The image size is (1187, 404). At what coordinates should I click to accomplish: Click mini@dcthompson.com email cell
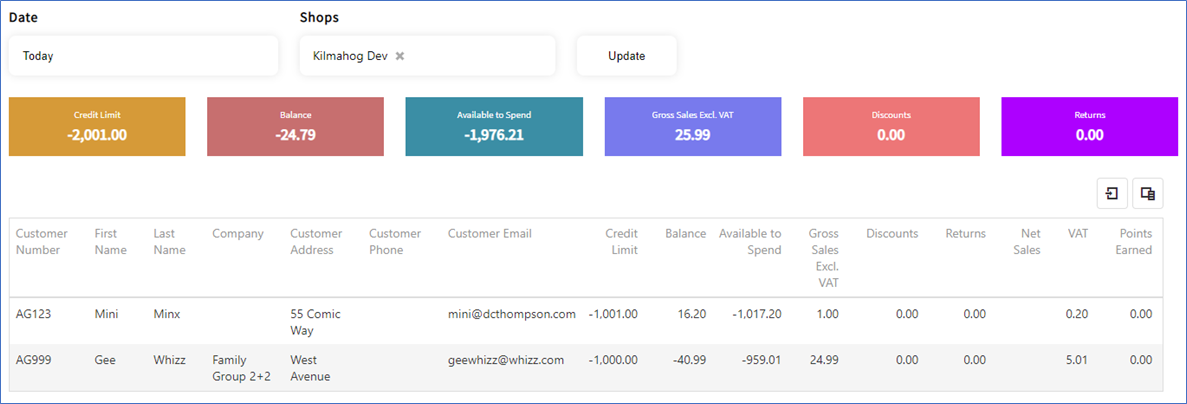tap(512, 314)
